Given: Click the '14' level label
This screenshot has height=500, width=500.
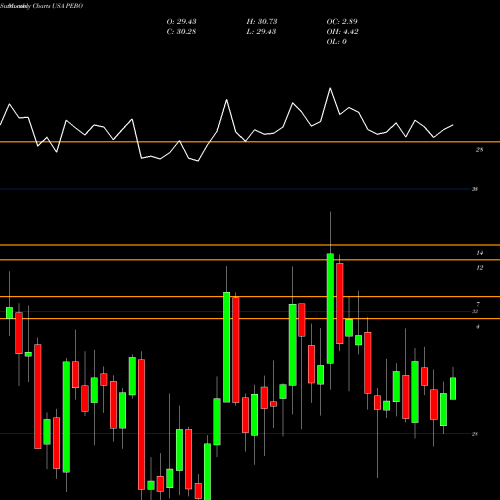Looking at the screenshot, I should point(479,253).
